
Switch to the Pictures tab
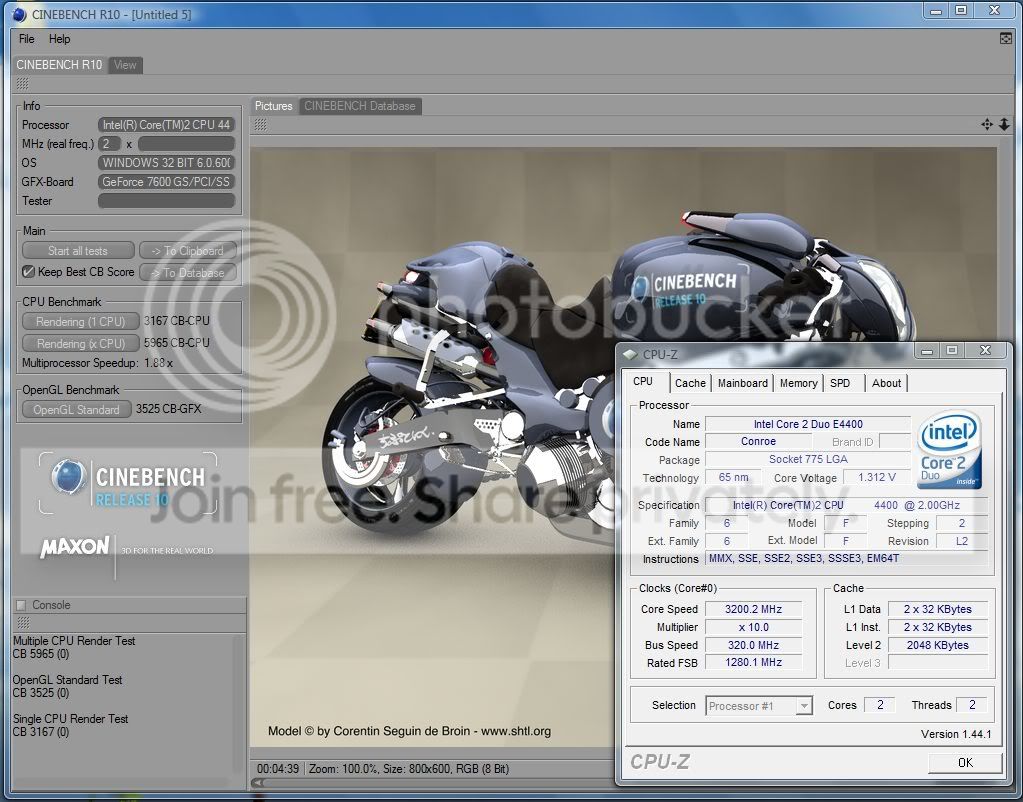click(273, 106)
